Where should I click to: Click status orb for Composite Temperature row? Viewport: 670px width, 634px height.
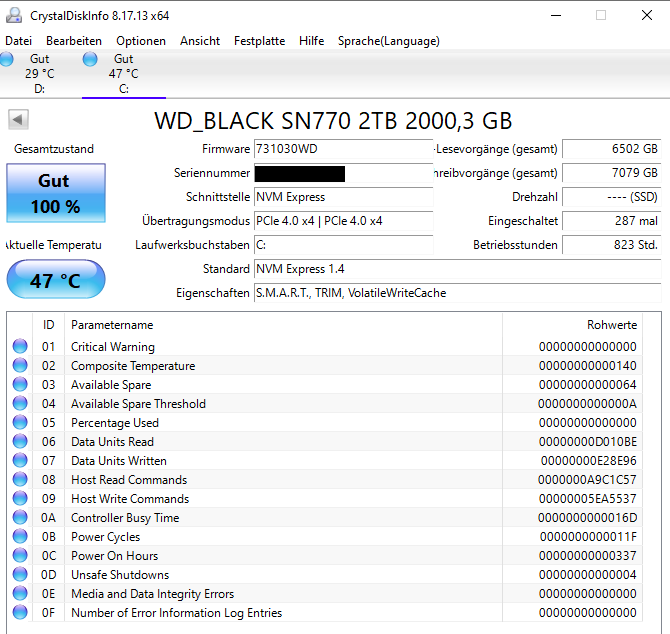pos(20,365)
